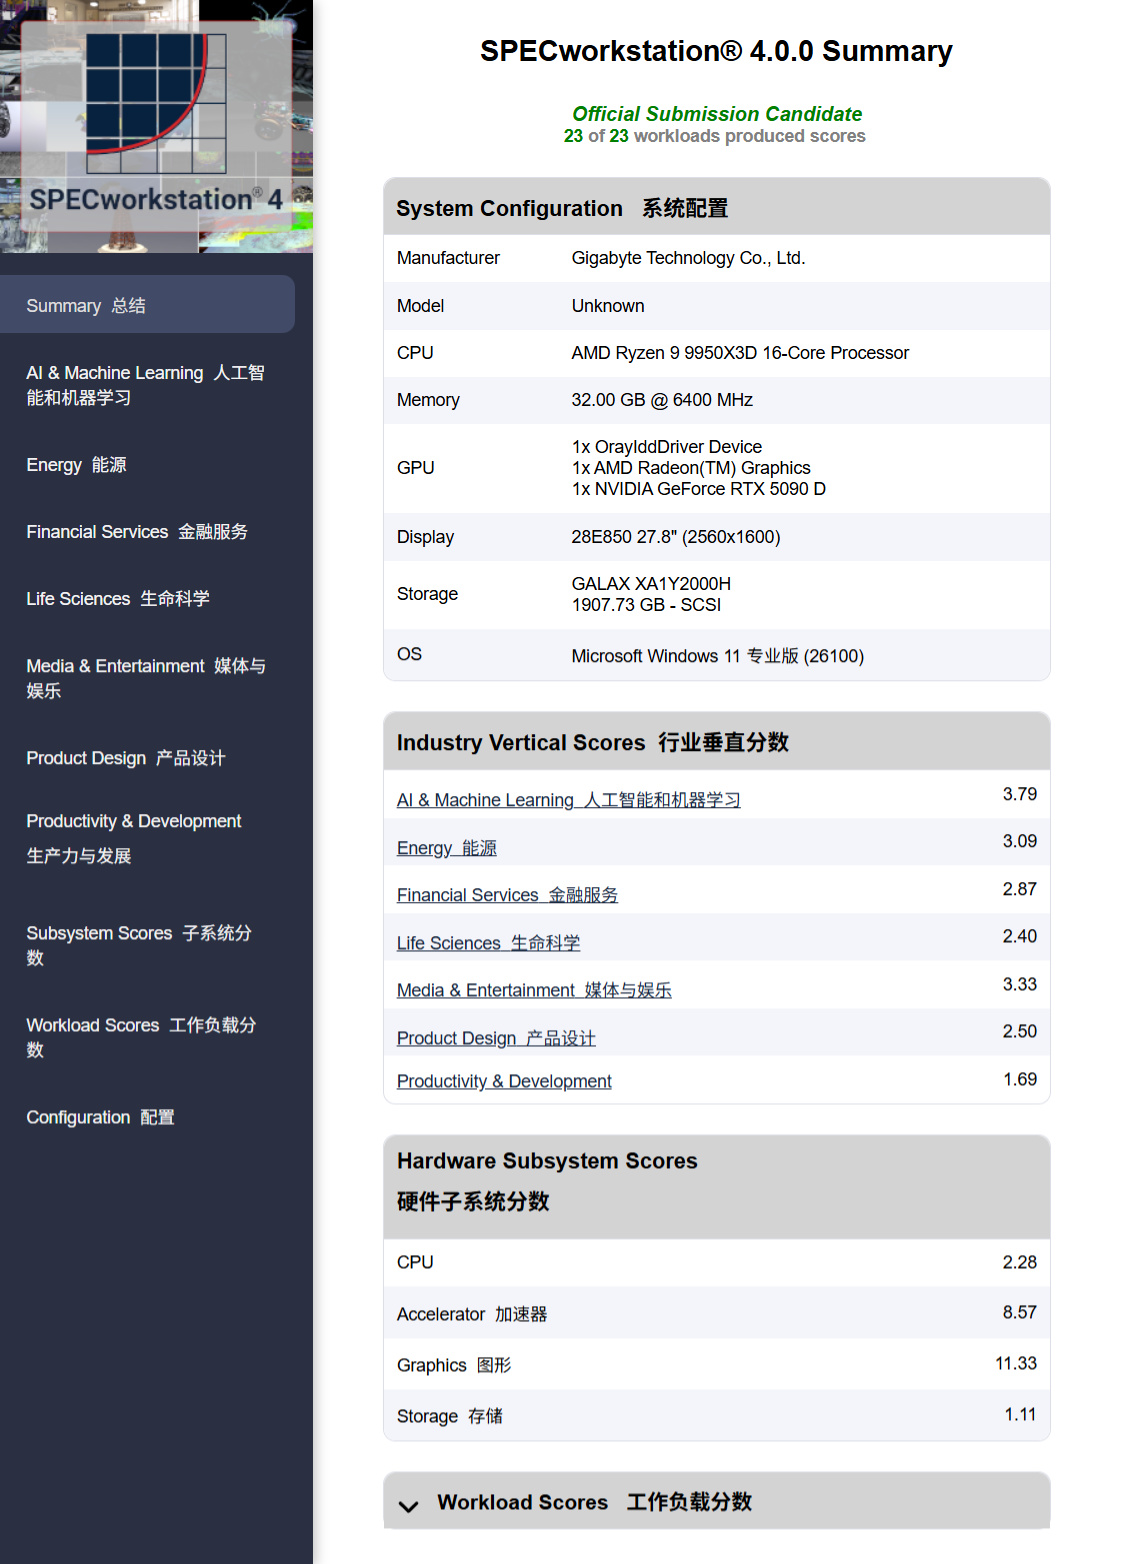1121x1564 pixels.
Task: Select Energy in the sidebar
Action: click(x=147, y=465)
